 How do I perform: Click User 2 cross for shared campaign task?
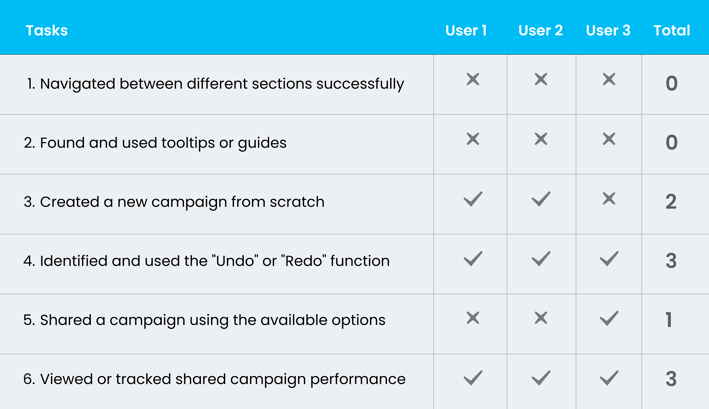coord(540,318)
